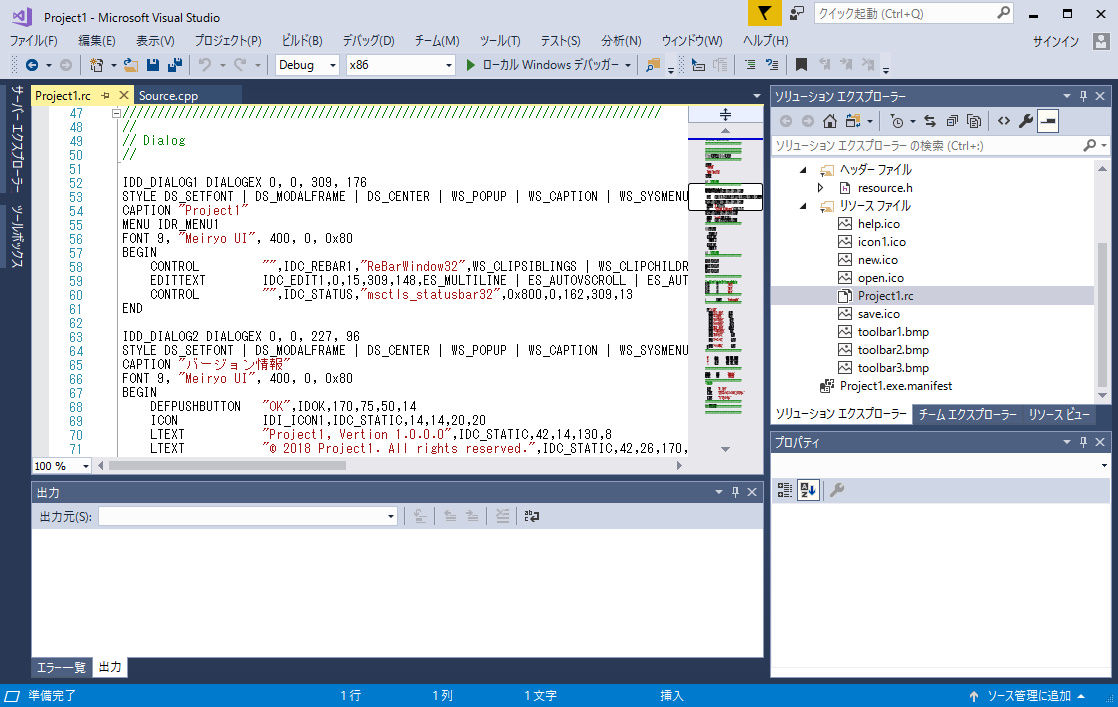Click the bookmark icon in the main toolbar
Viewport: 1118px width, 707px height.
point(801,65)
